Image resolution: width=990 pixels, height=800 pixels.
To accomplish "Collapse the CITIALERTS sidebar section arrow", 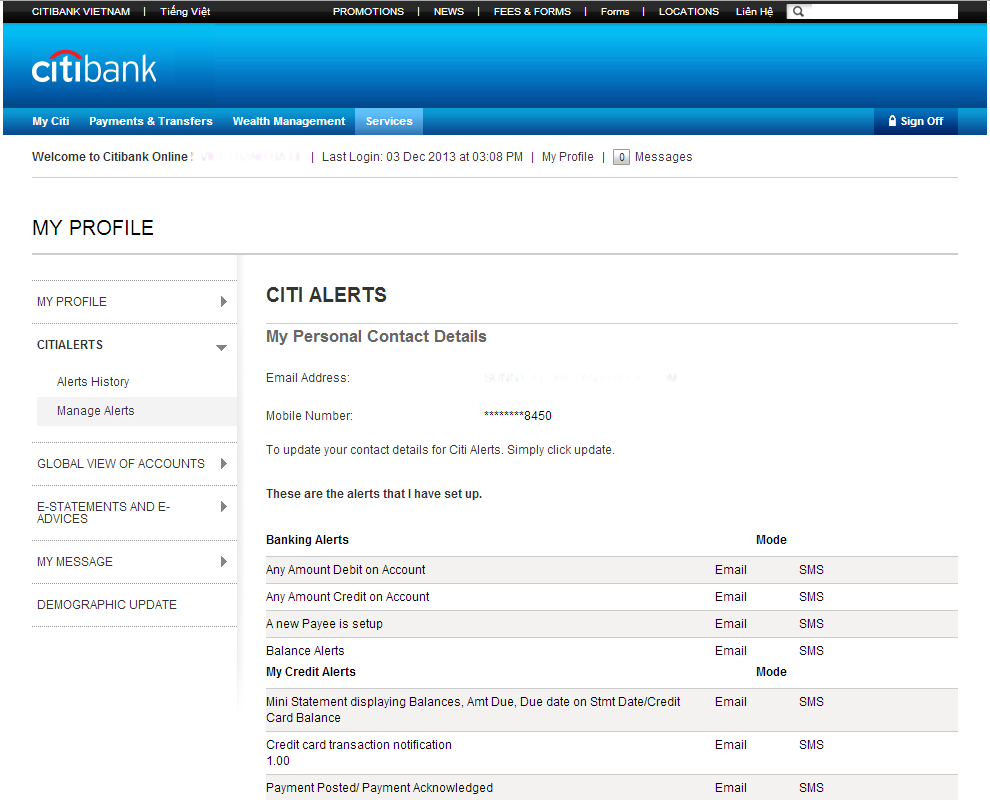I will [x=221, y=348].
